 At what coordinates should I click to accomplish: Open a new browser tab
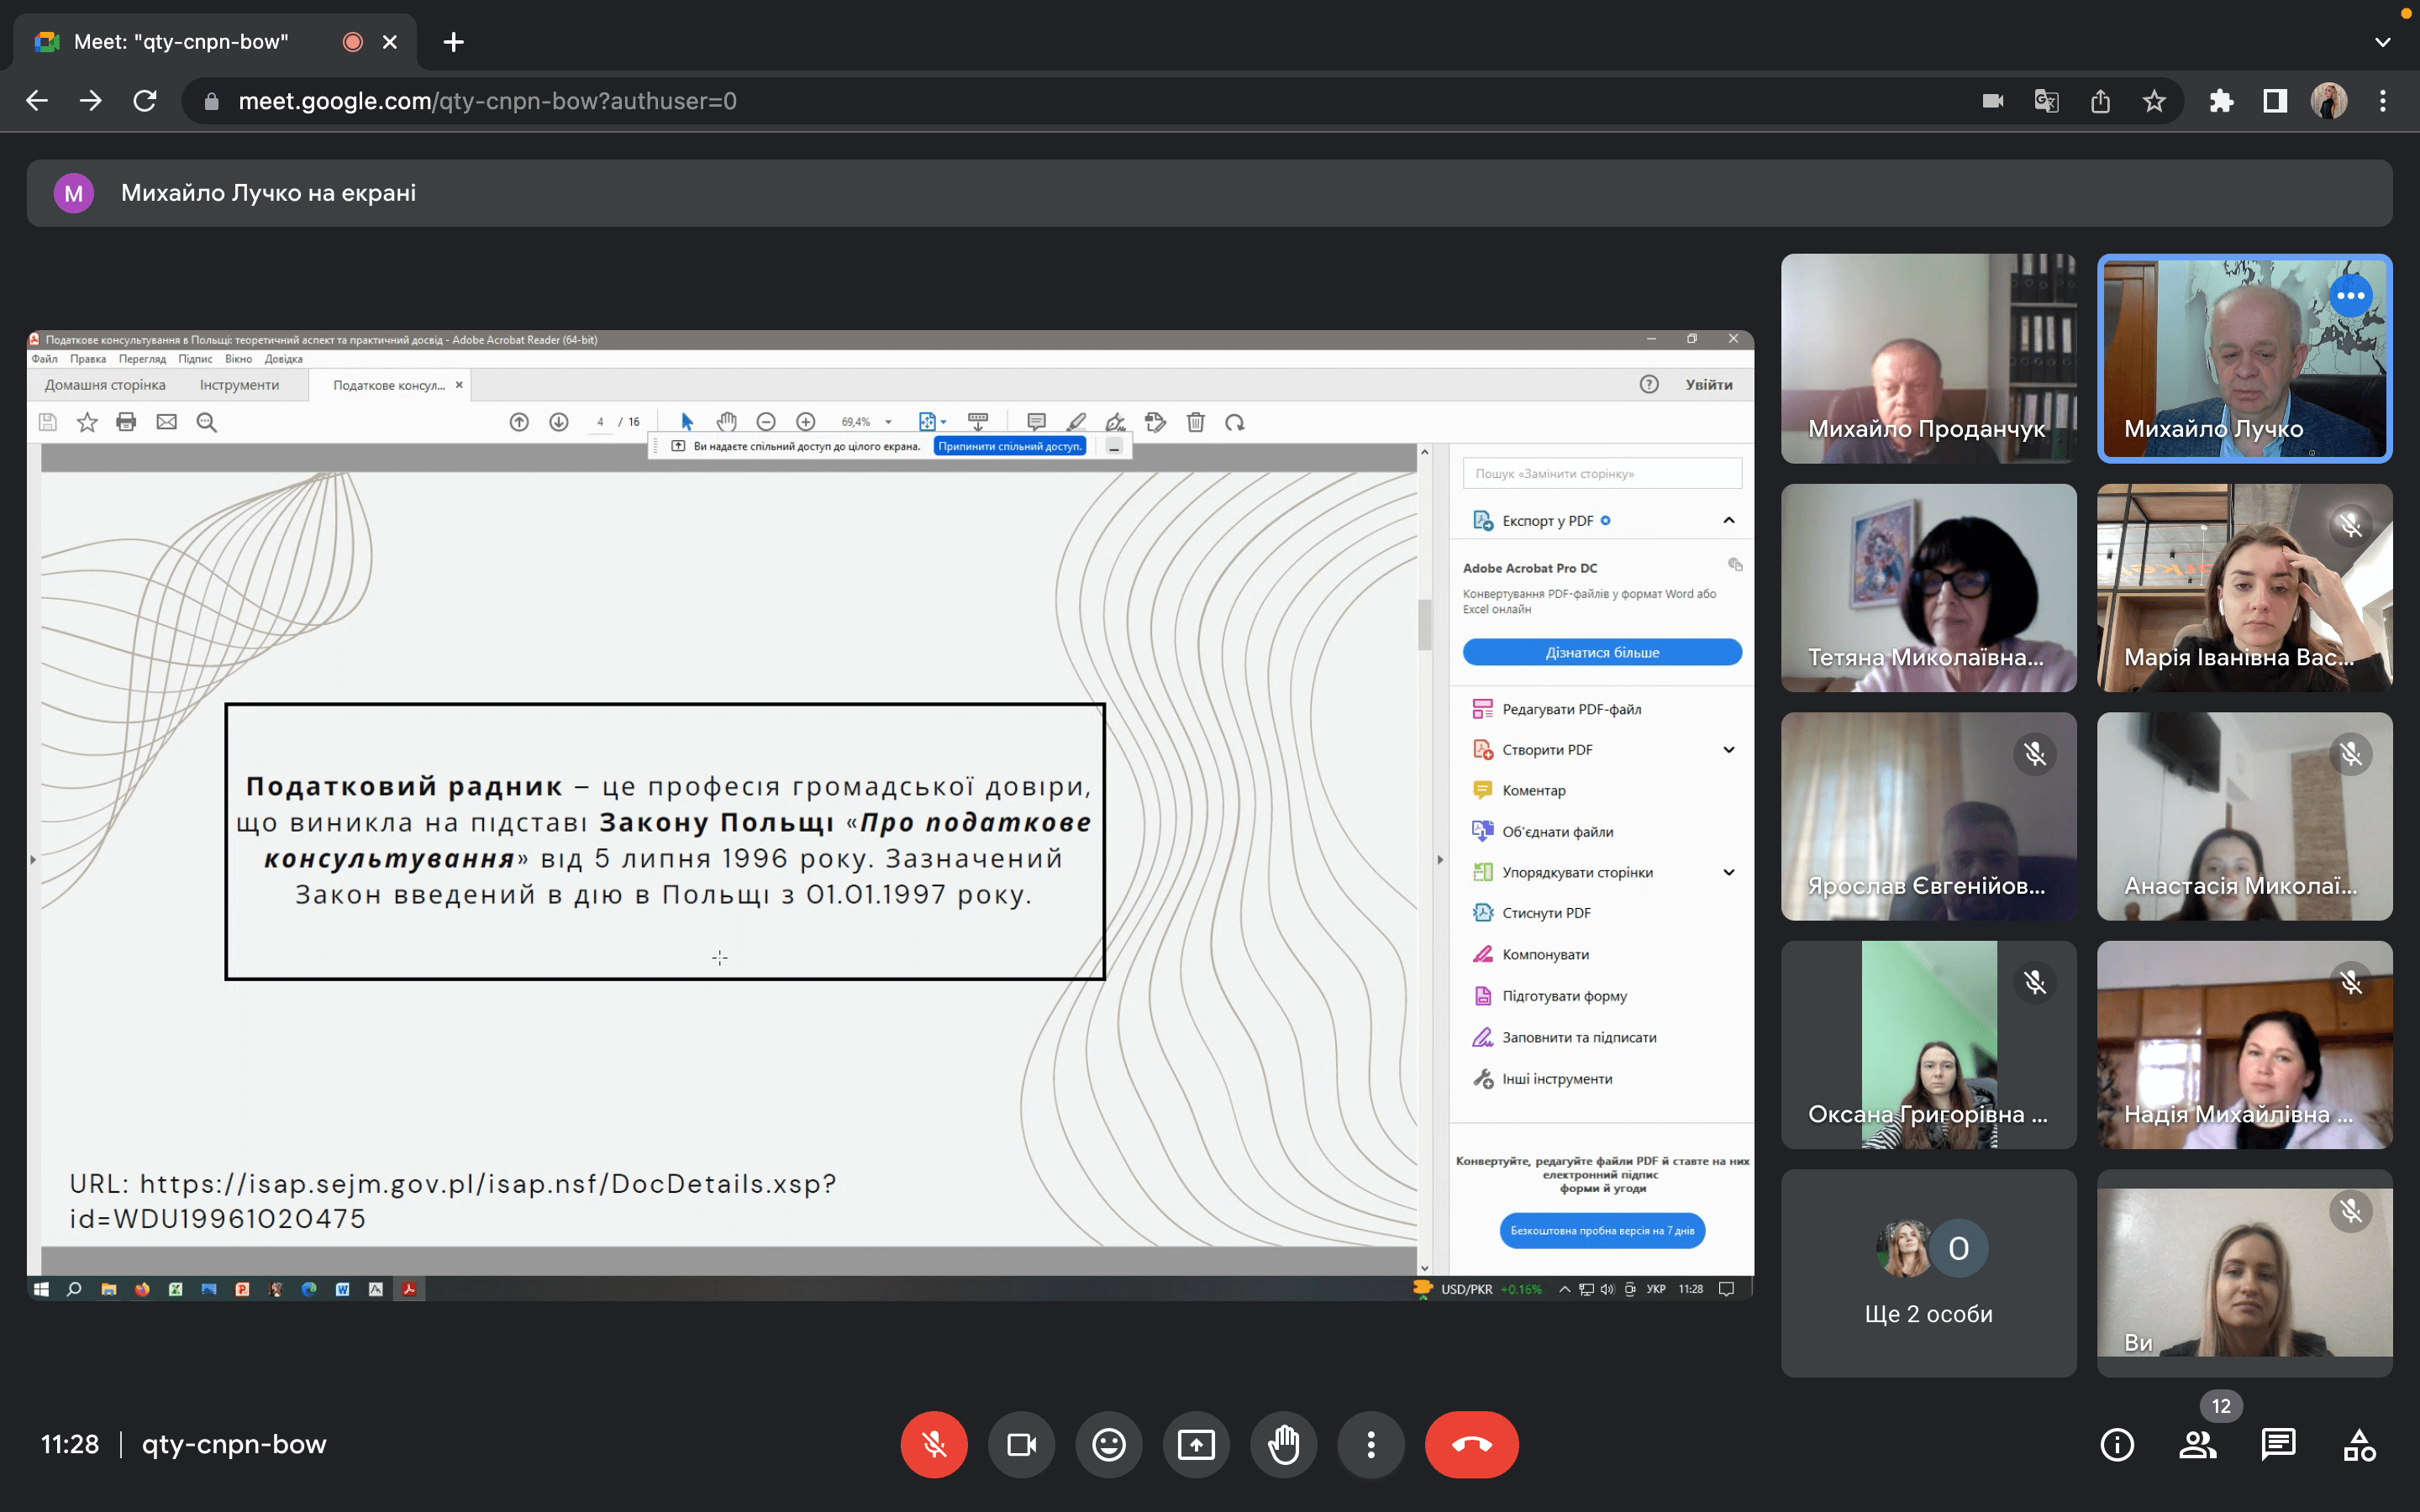coord(453,42)
